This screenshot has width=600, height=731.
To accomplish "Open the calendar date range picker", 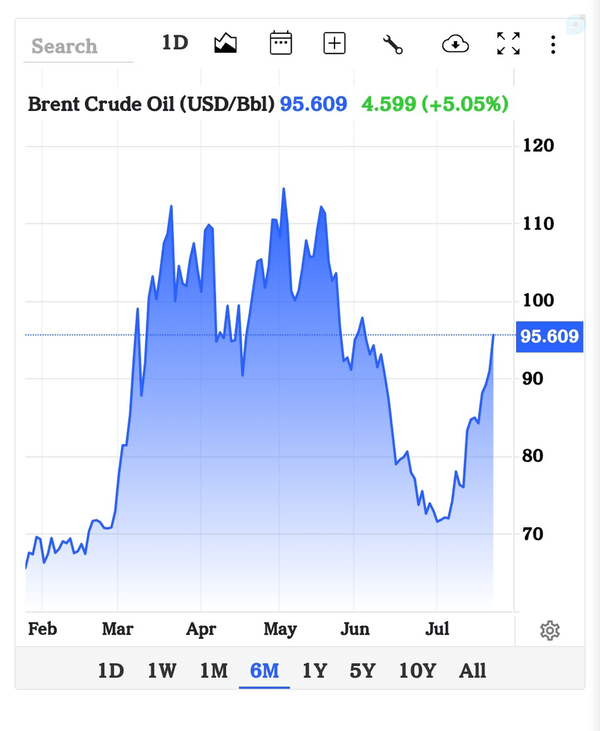I will [281, 43].
